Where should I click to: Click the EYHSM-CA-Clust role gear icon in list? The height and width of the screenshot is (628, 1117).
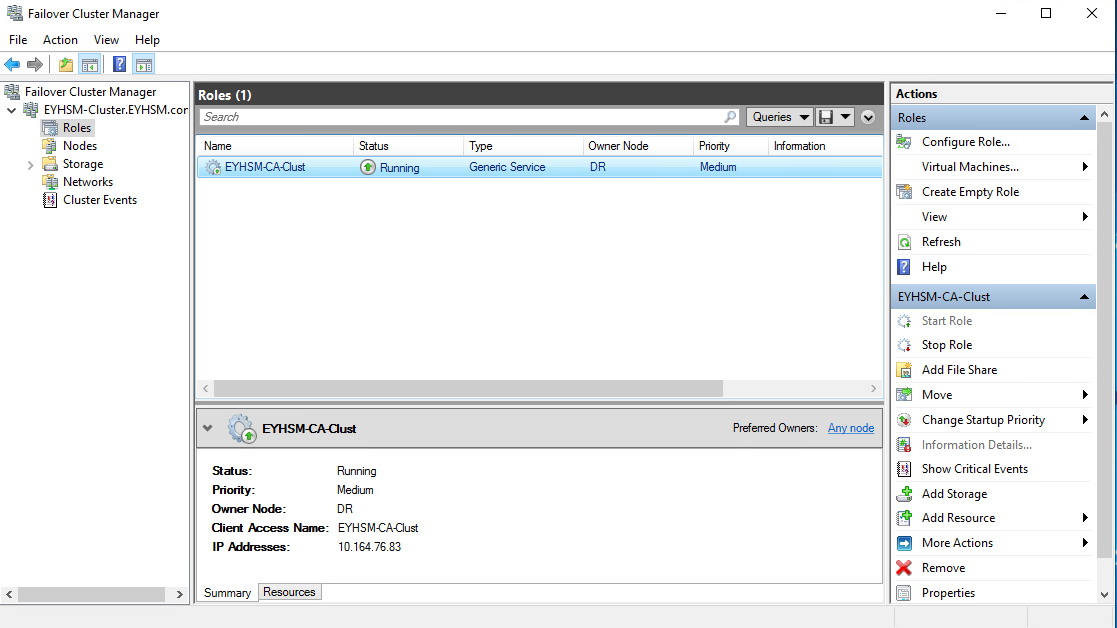tap(213, 167)
